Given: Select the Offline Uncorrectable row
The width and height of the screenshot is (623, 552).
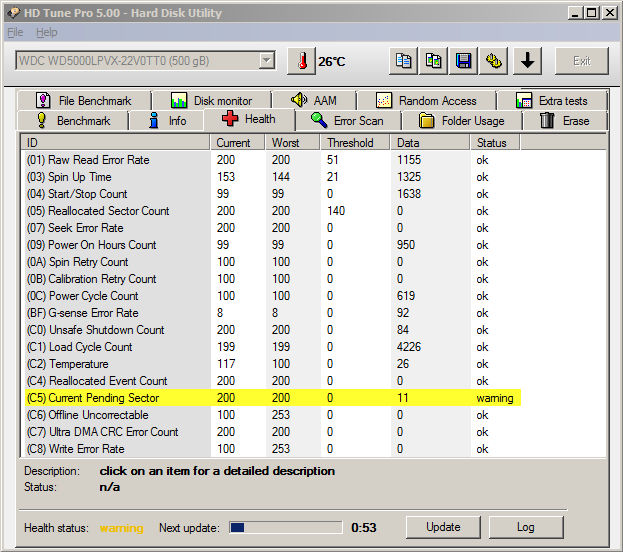Looking at the screenshot, I should [273, 415].
